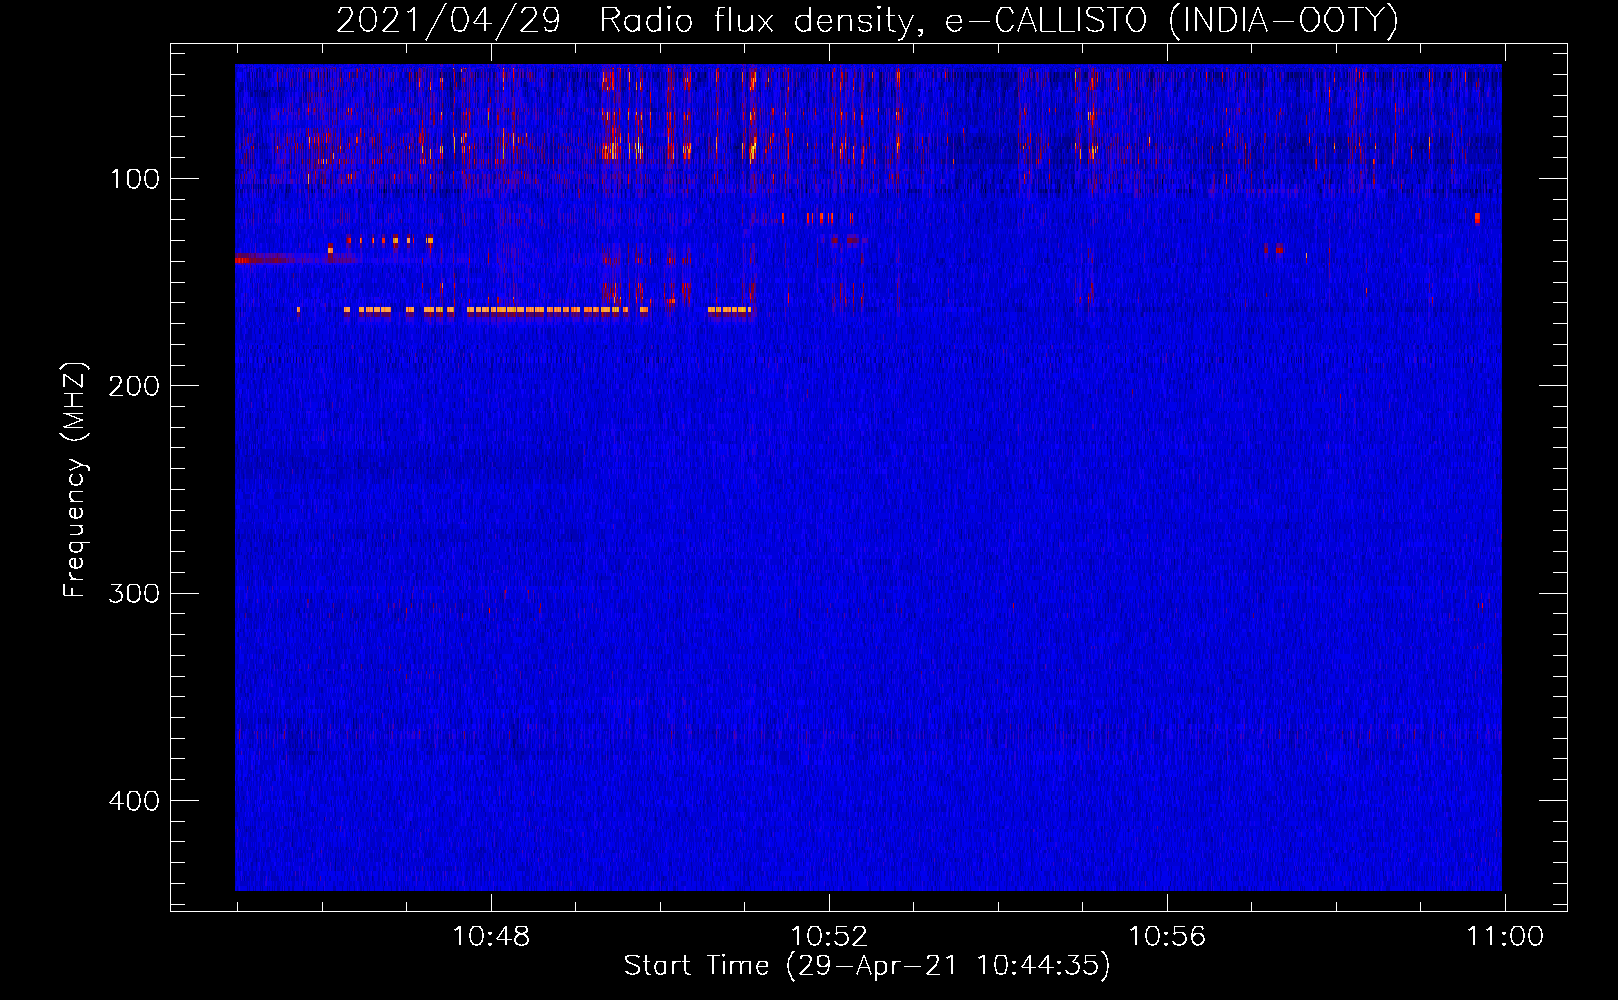Image resolution: width=1618 pixels, height=1000 pixels.
Task: Click the 200 frequency tick label
Action: [134, 386]
